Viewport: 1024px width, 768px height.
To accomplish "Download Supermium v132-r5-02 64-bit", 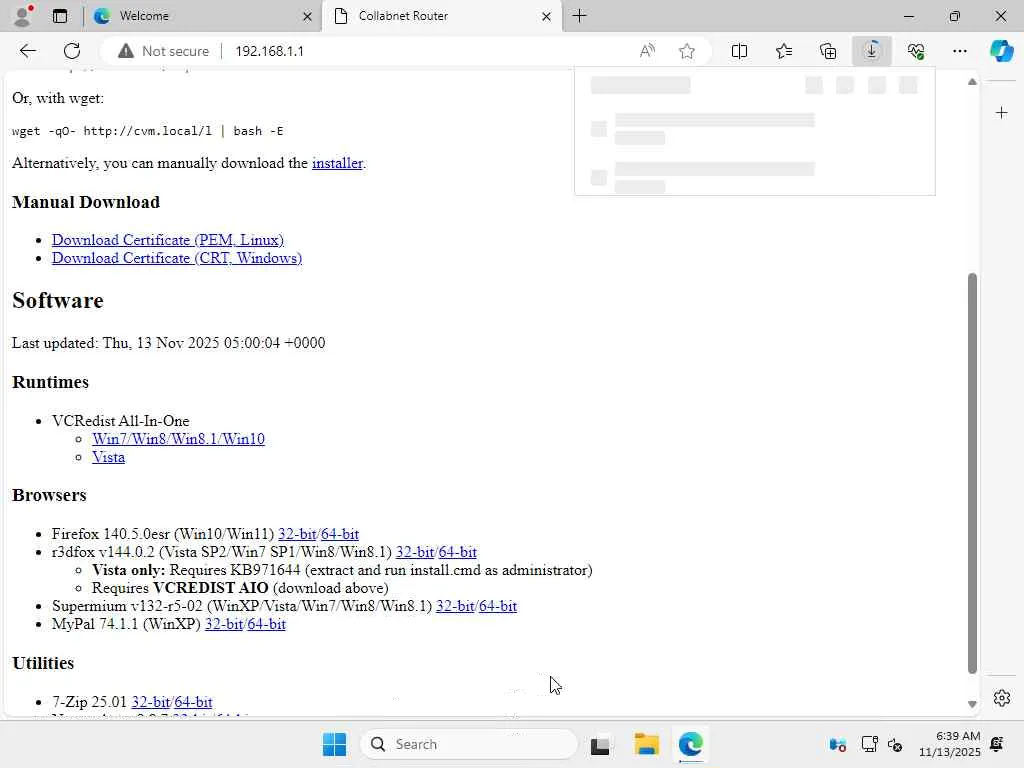I will 498,606.
